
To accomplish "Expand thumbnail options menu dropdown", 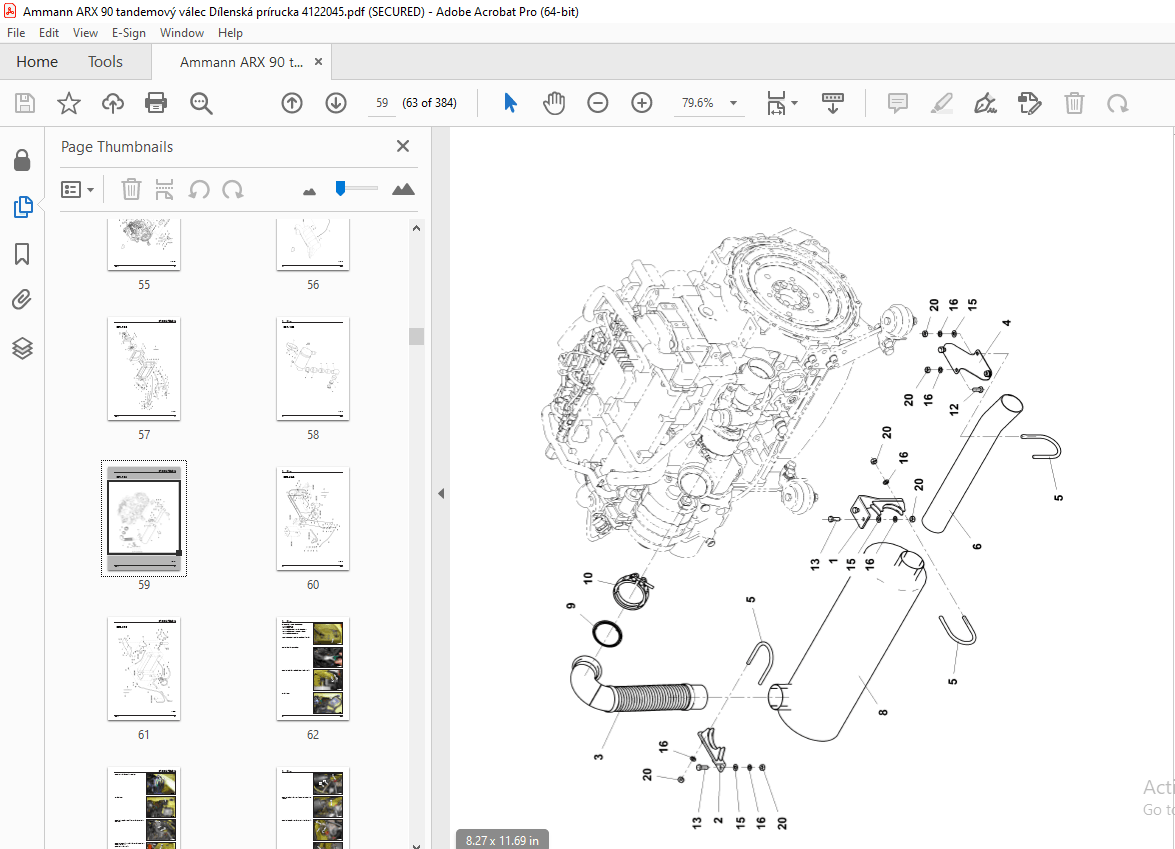I will 78,190.
